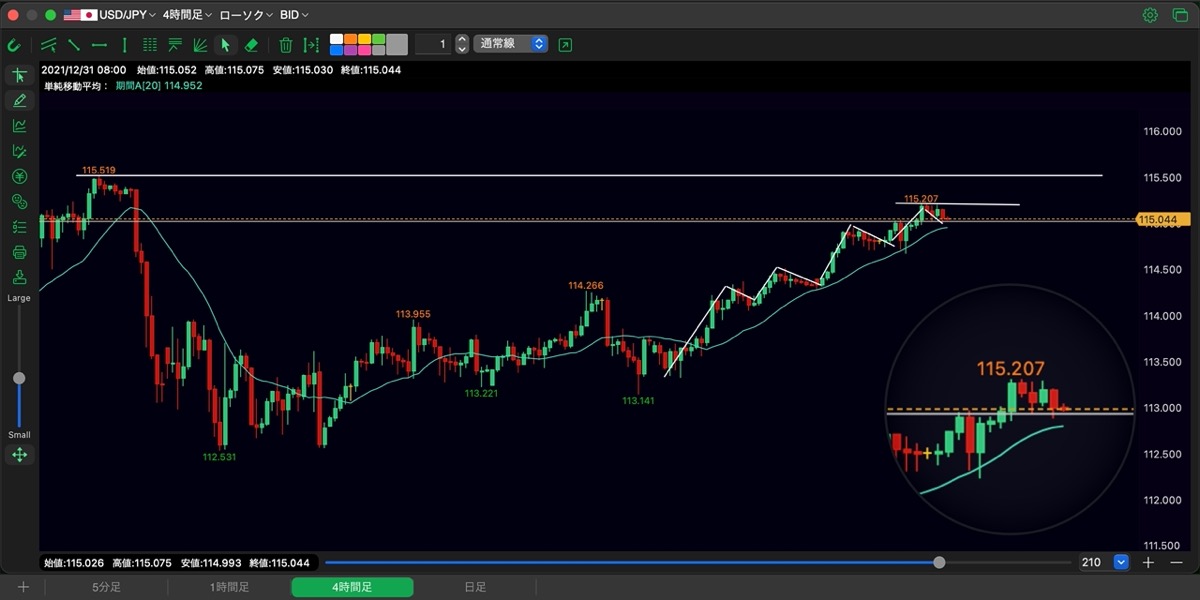Screen dimensions: 1200x600
Task: Open the 210 bar count dropdown arrow
Action: click(x=1121, y=562)
